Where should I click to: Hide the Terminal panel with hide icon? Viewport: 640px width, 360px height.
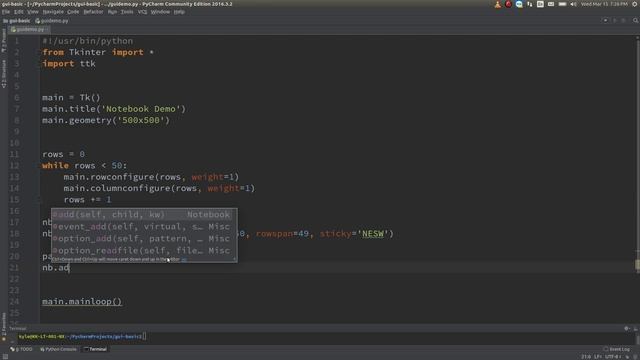point(635,329)
